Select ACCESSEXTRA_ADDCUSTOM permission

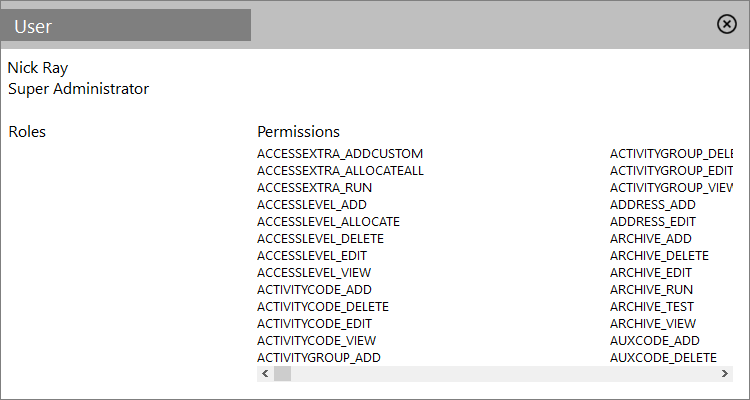[x=340, y=154]
